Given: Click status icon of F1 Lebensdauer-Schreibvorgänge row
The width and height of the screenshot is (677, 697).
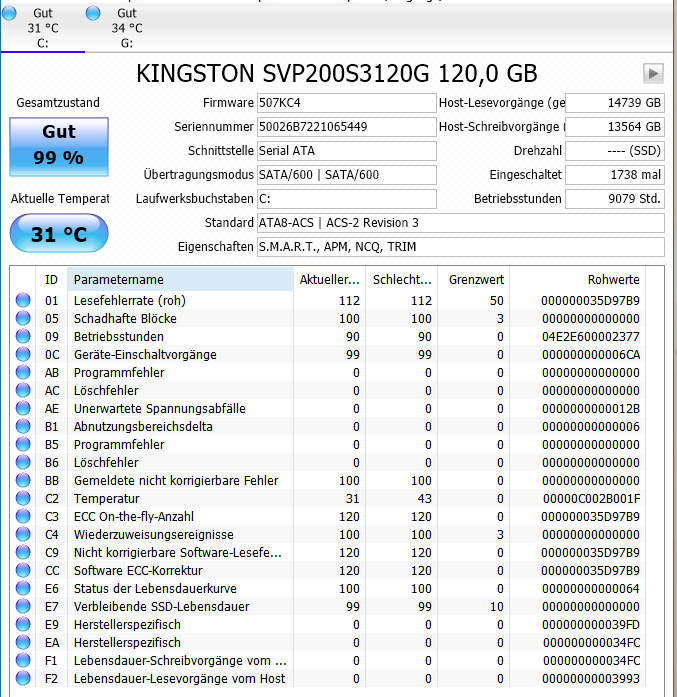Looking at the screenshot, I should coord(23,661).
